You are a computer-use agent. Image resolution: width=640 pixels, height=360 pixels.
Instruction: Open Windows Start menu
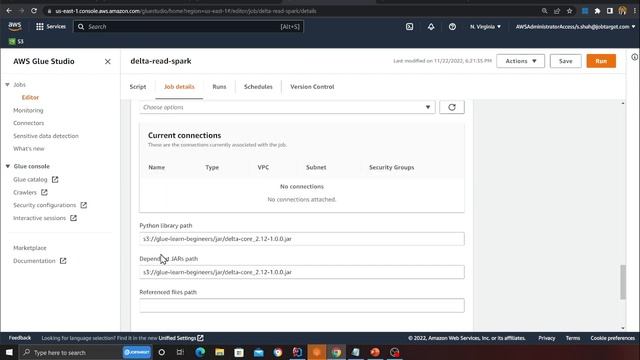(9, 352)
